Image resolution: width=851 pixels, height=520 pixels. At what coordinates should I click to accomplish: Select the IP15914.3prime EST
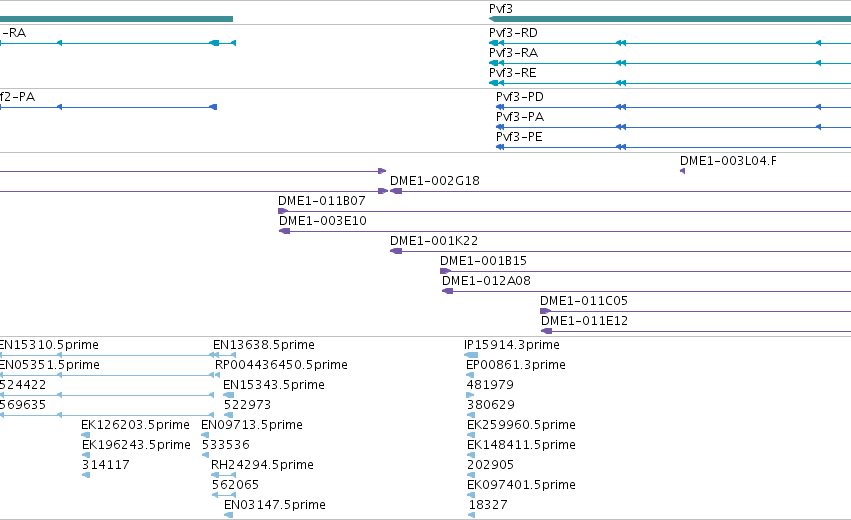point(511,345)
